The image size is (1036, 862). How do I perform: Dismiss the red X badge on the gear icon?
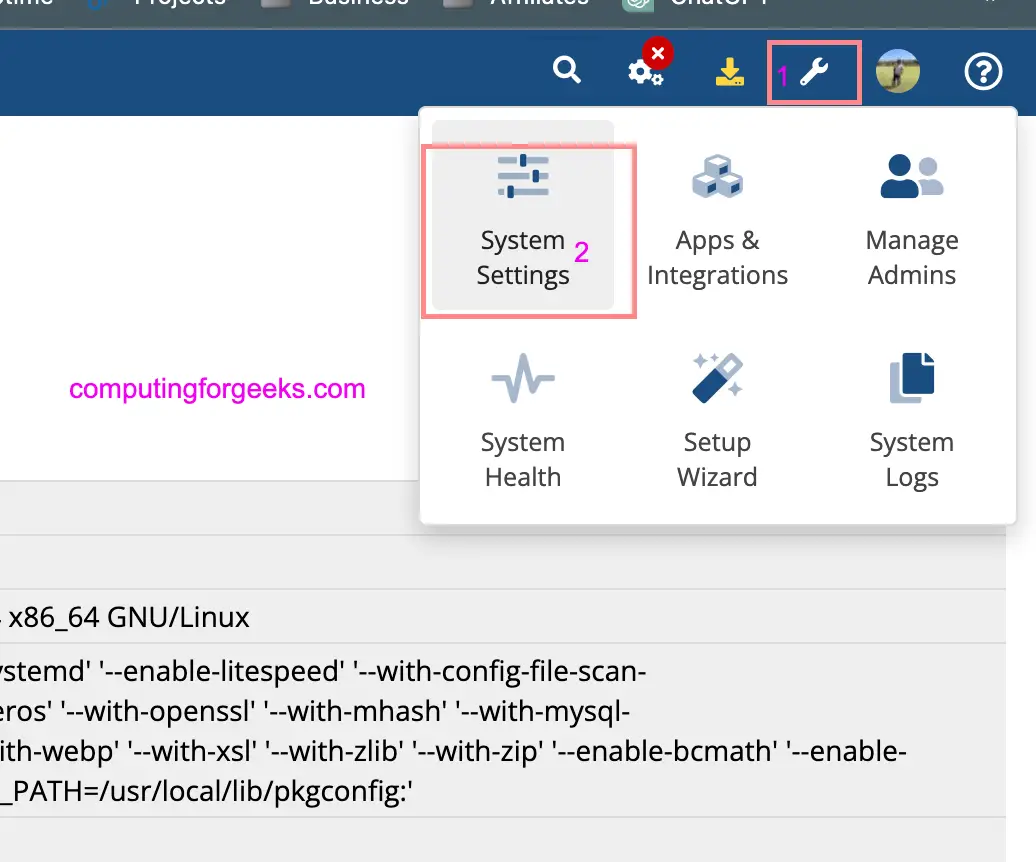659,54
